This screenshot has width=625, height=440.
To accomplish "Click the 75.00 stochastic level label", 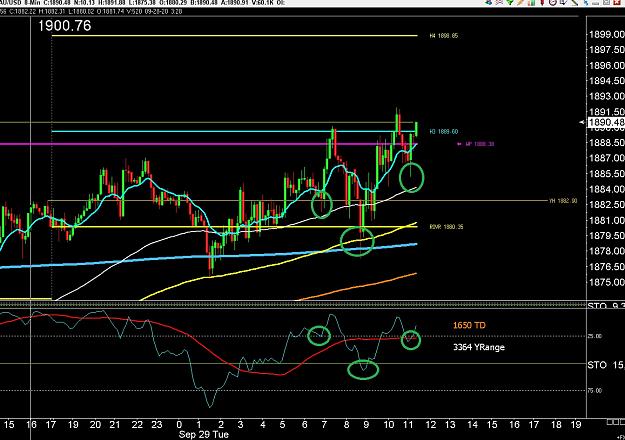I will pyautogui.click(x=595, y=391).
